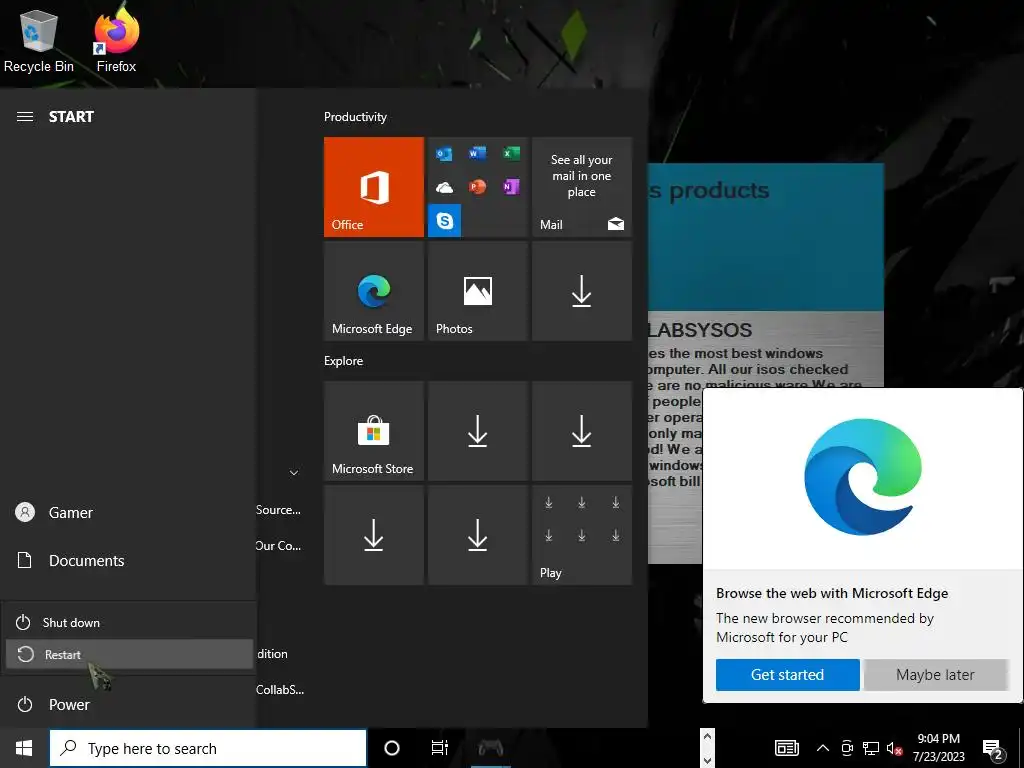Click the Productivity group heading

point(355,117)
